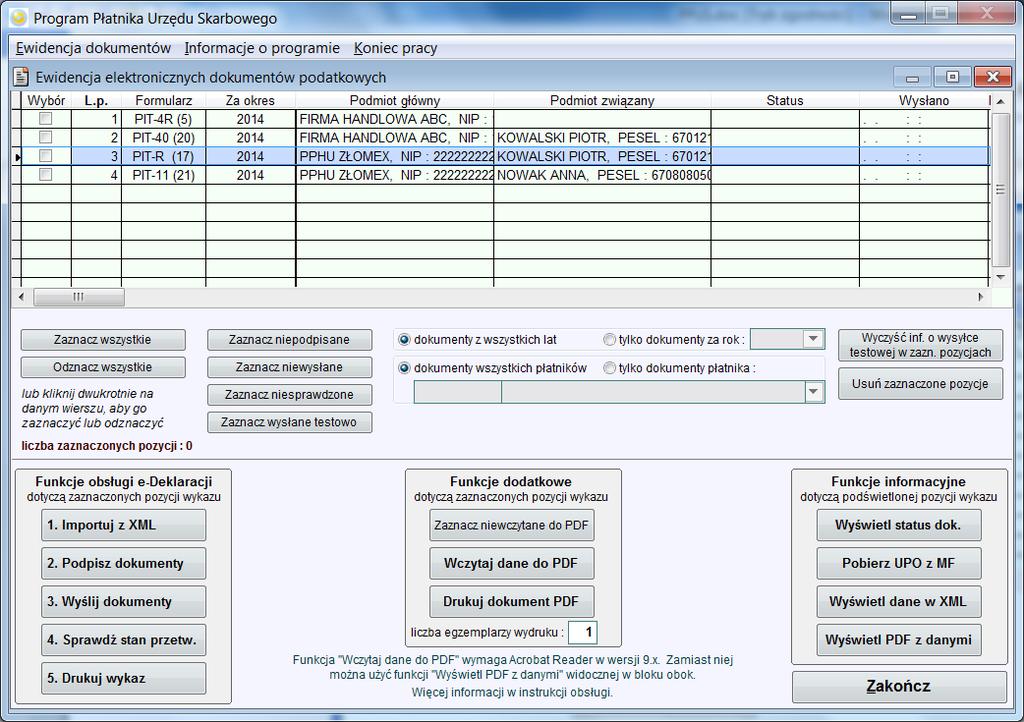Click the table's vertical scroll down arrow

(x=1000, y=277)
